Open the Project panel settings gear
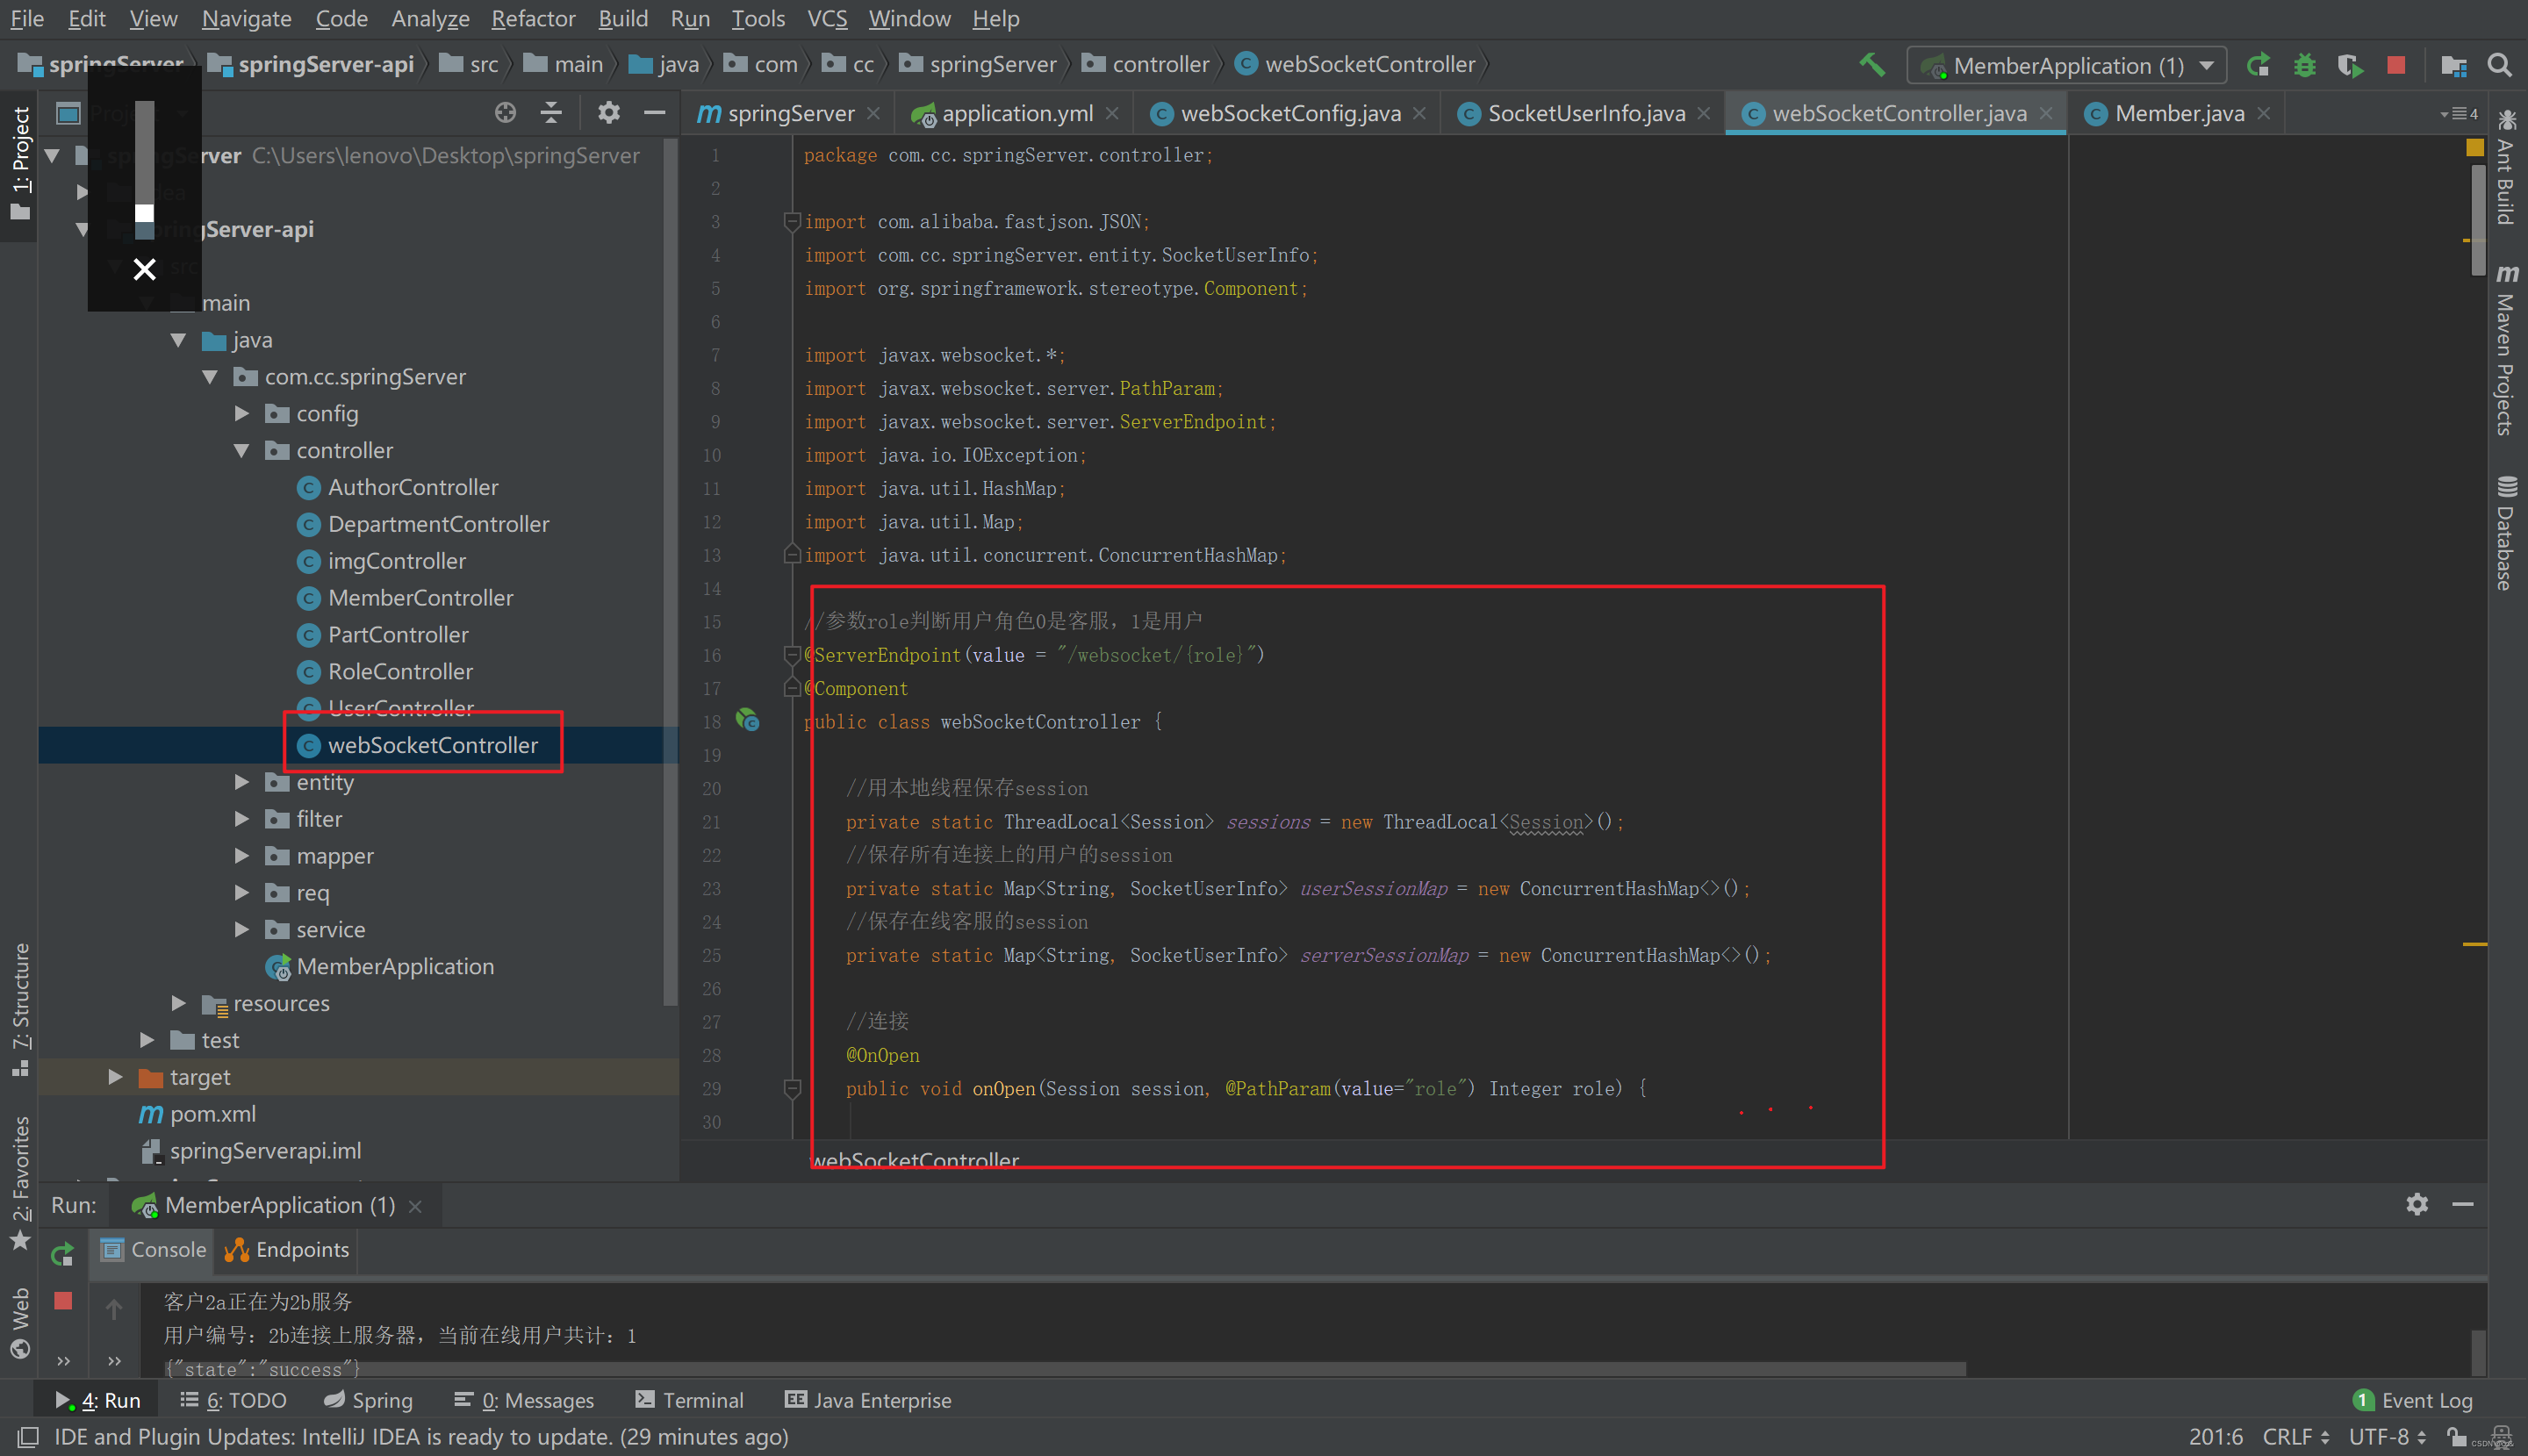The image size is (2528, 1456). pyautogui.click(x=609, y=112)
